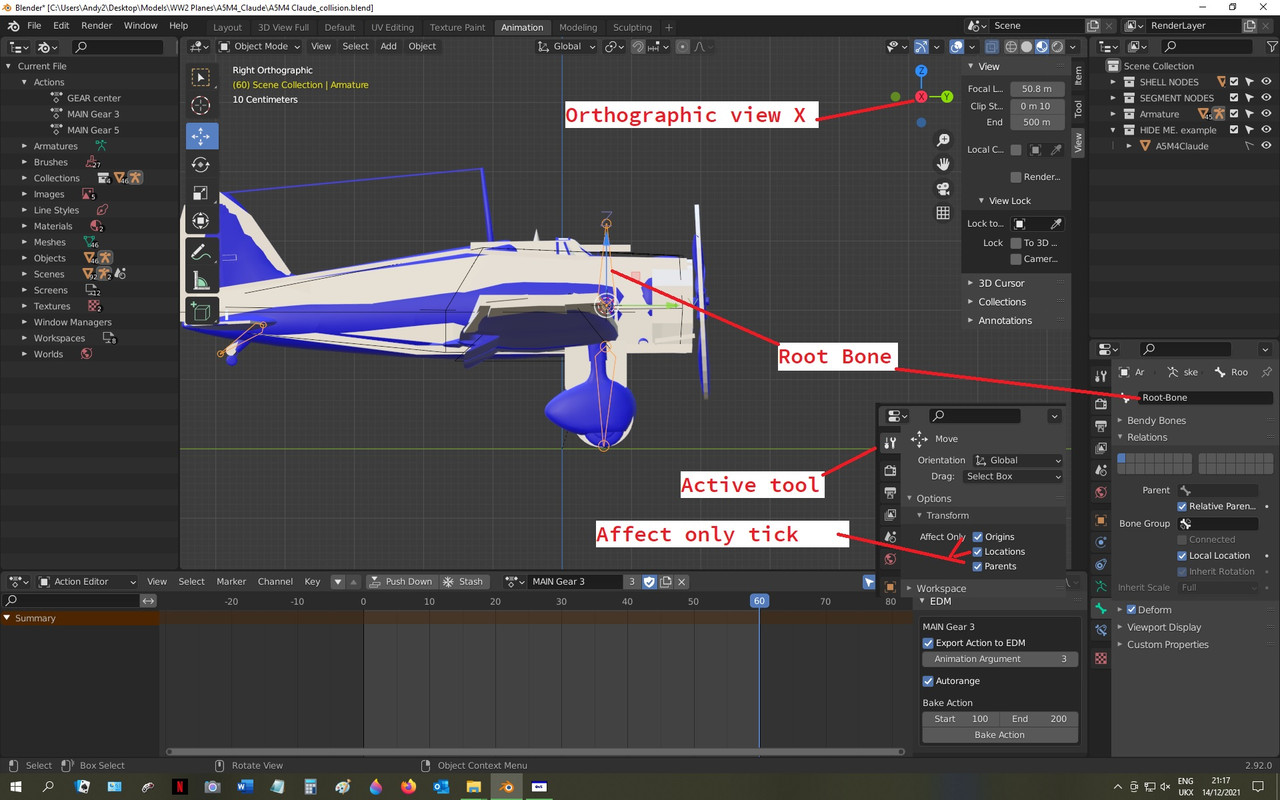This screenshot has width=1280, height=800.
Task: Click the Blender icon on the taskbar
Action: coord(506,787)
